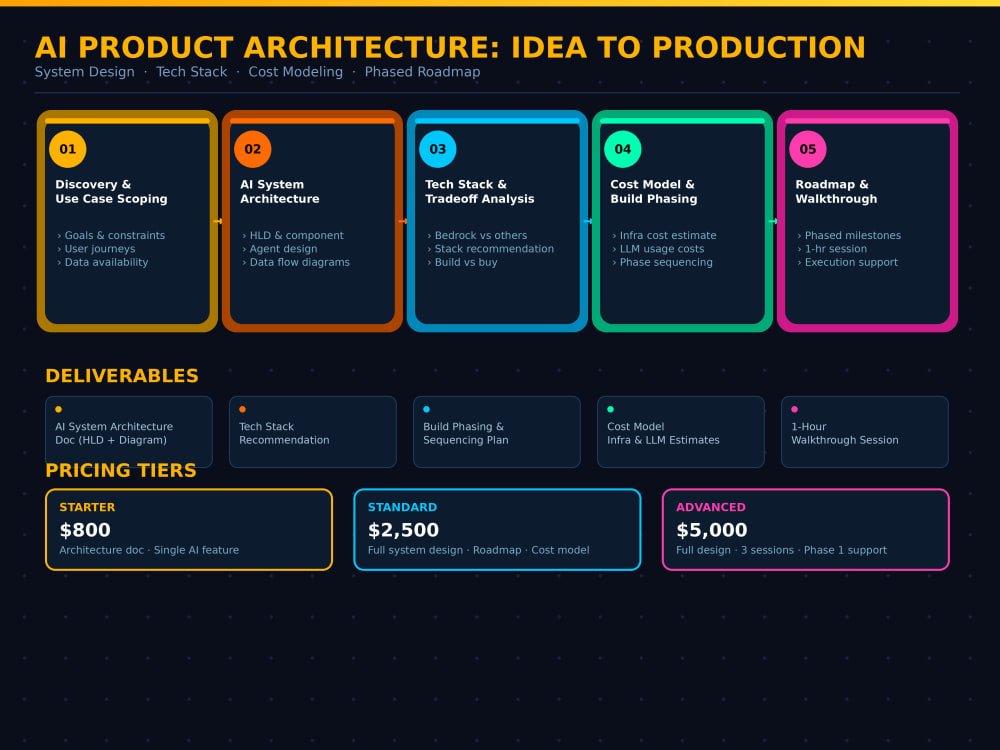The image size is (1000, 750).
Task: Click 'Tech Stack' in the subtitle
Action: [x=191, y=72]
